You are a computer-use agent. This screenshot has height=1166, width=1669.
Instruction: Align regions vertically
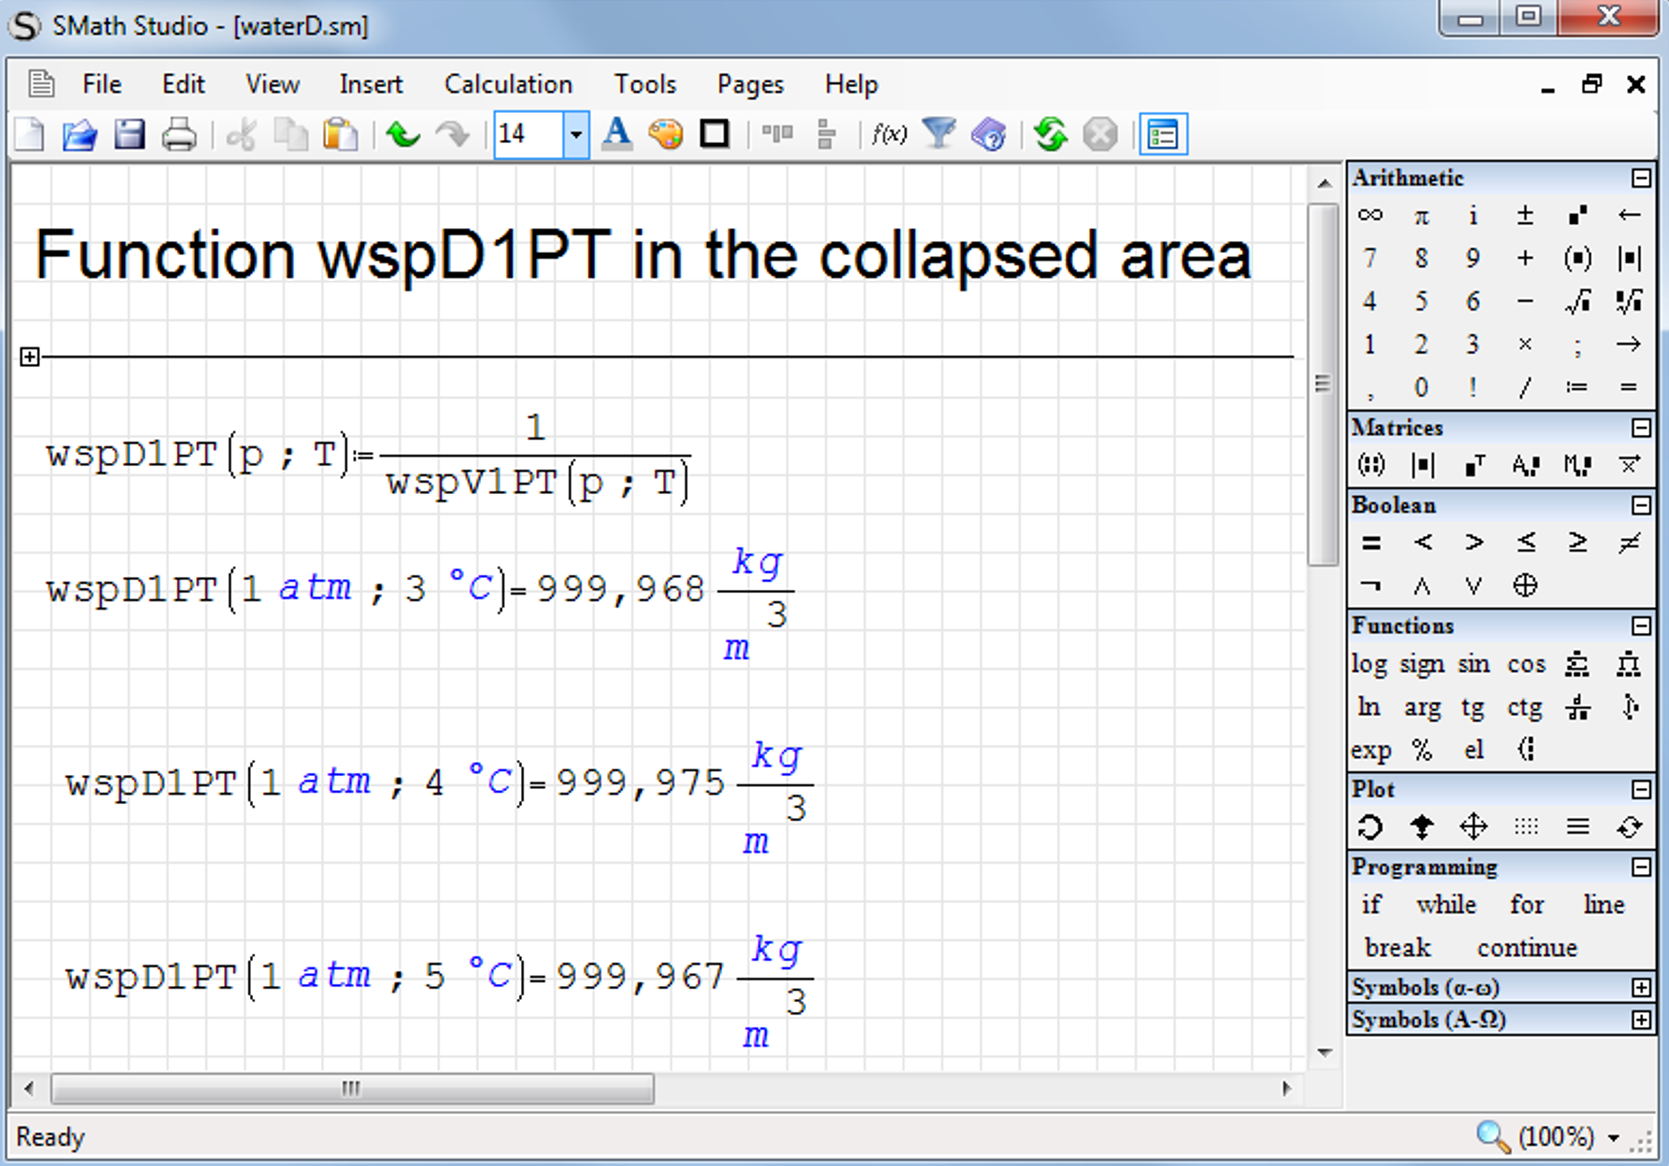(x=826, y=134)
